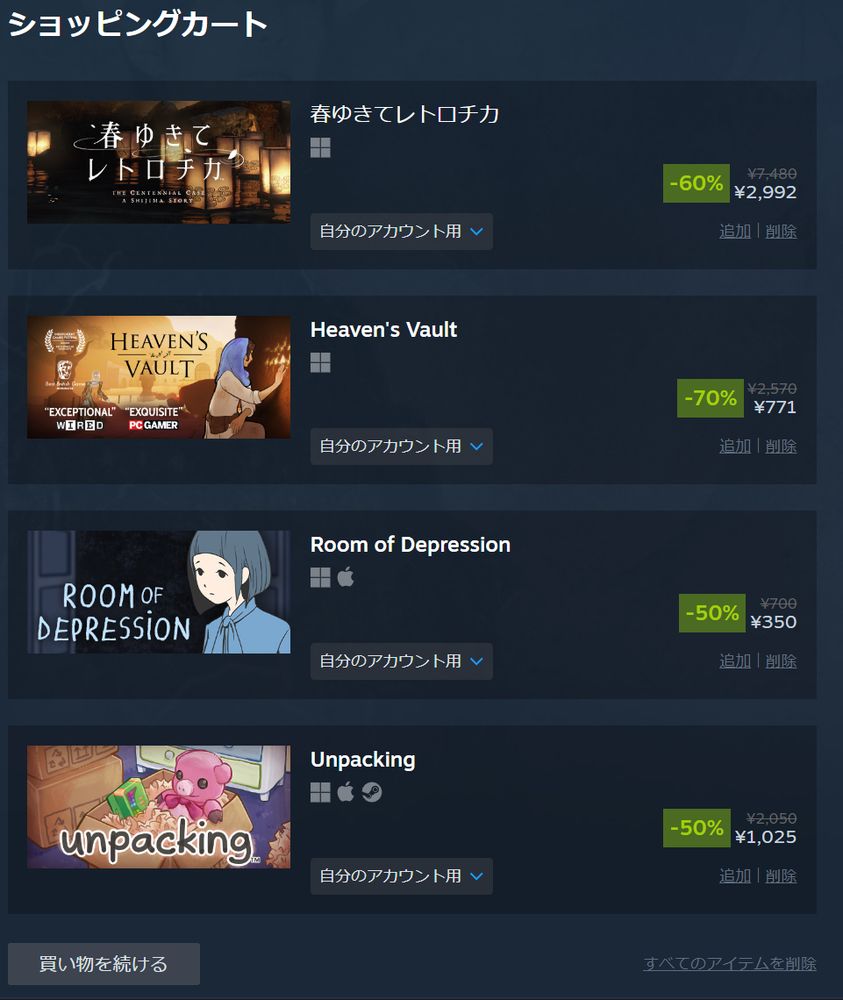Click the Windows icon under Heaven's Vault
The width and height of the screenshot is (843, 1000).
[320, 363]
